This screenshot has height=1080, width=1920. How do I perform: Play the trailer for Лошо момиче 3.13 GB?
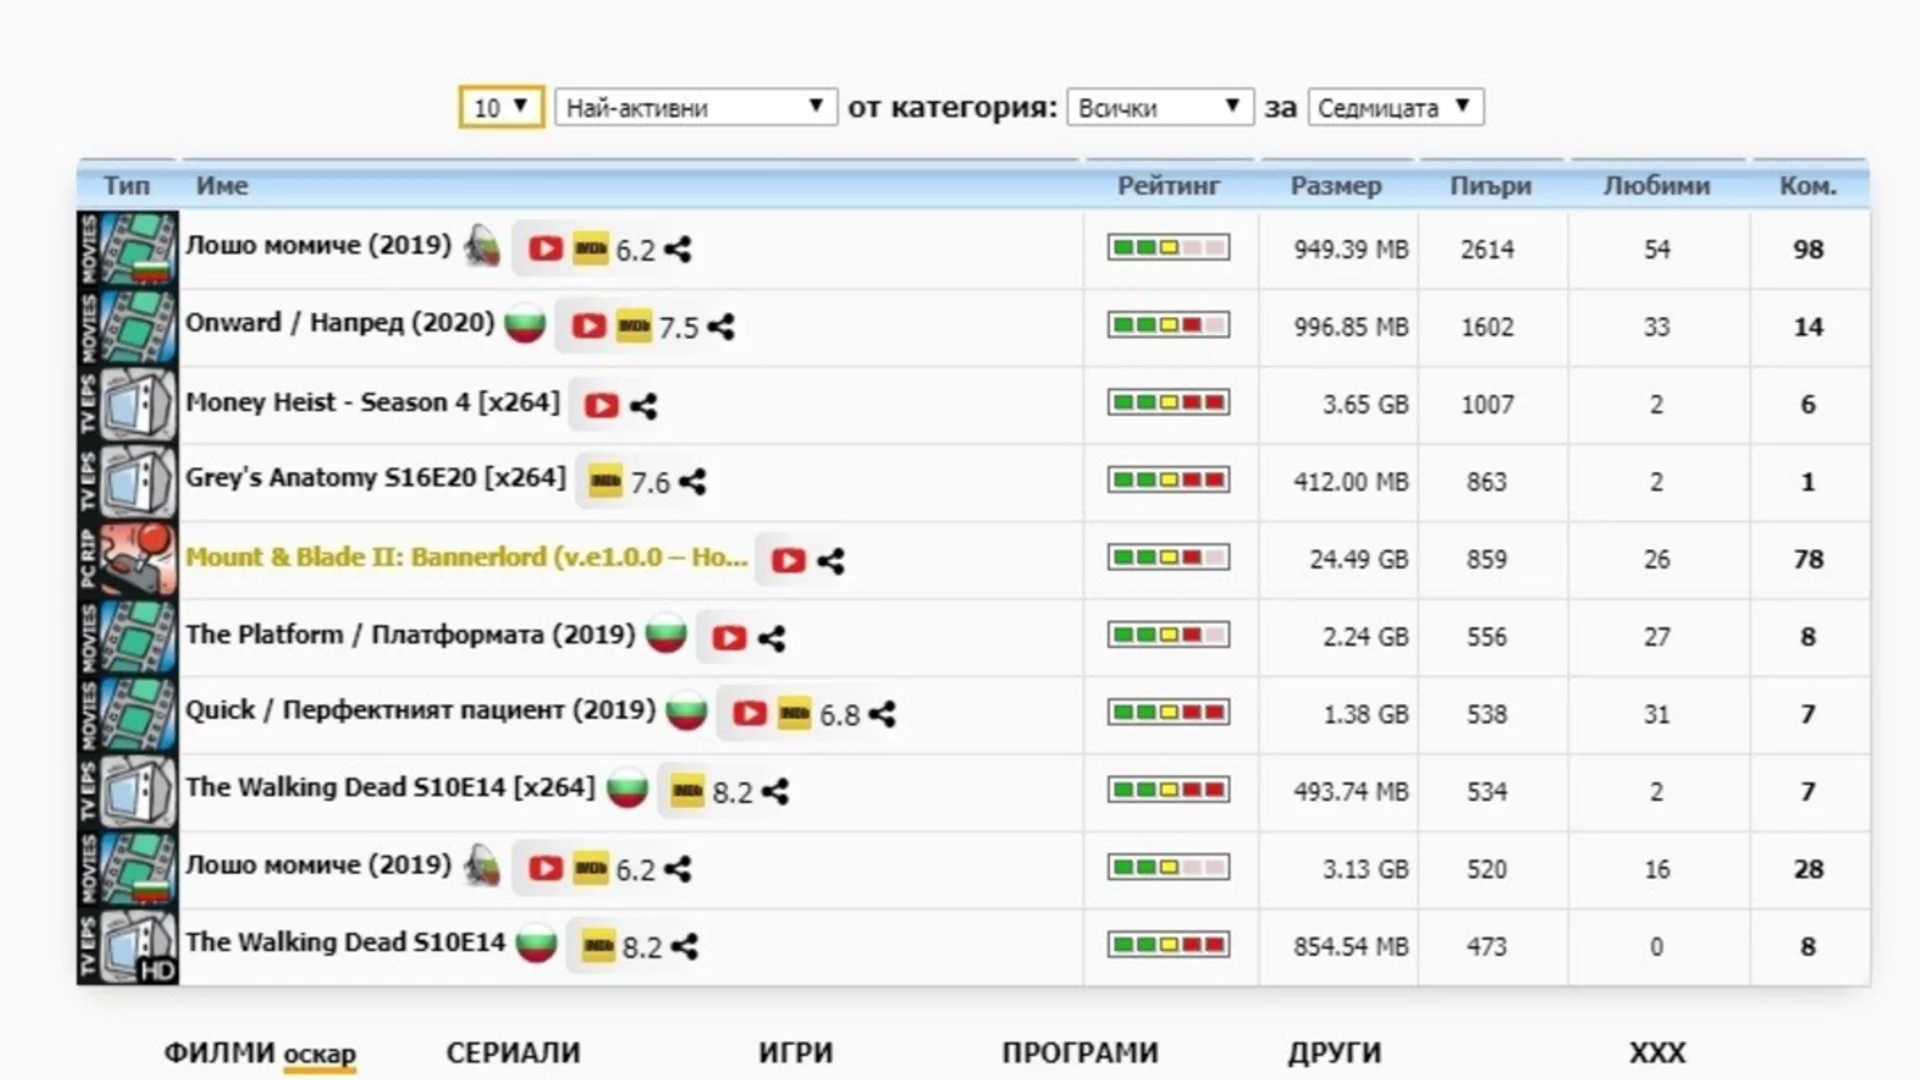click(x=545, y=868)
